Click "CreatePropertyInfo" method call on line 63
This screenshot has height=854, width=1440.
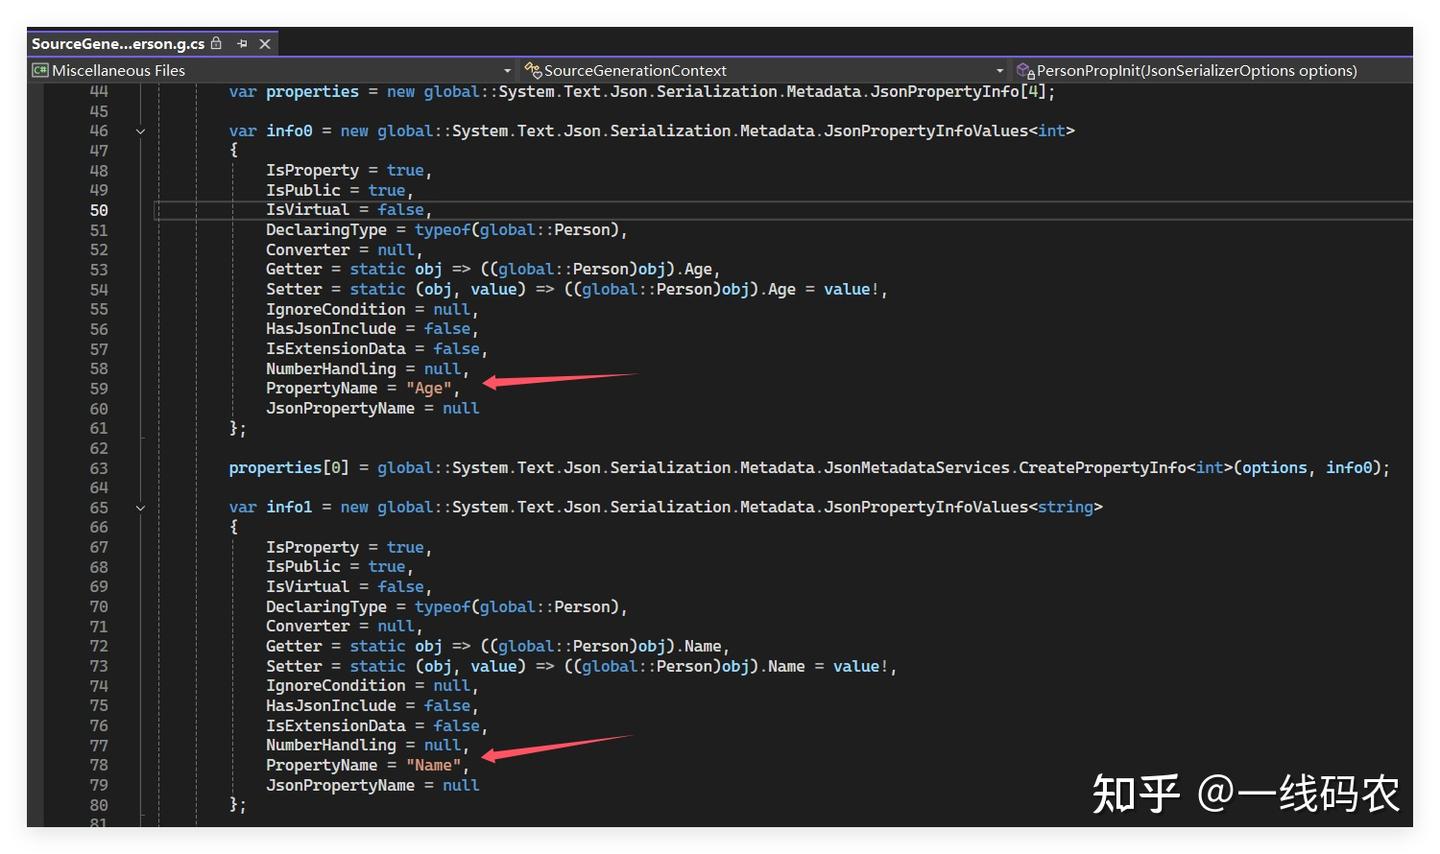click(x=1103, y=468)
